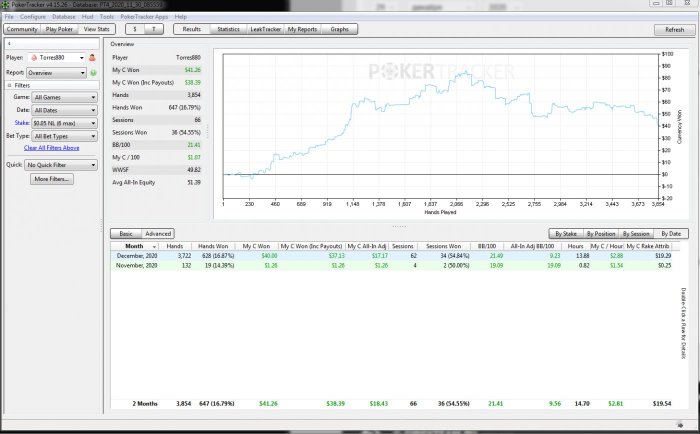Image resolution: width=700 pixels, height=434 pixels.
Task: Open the Bet Type dropdown
Action: [64, 135]
